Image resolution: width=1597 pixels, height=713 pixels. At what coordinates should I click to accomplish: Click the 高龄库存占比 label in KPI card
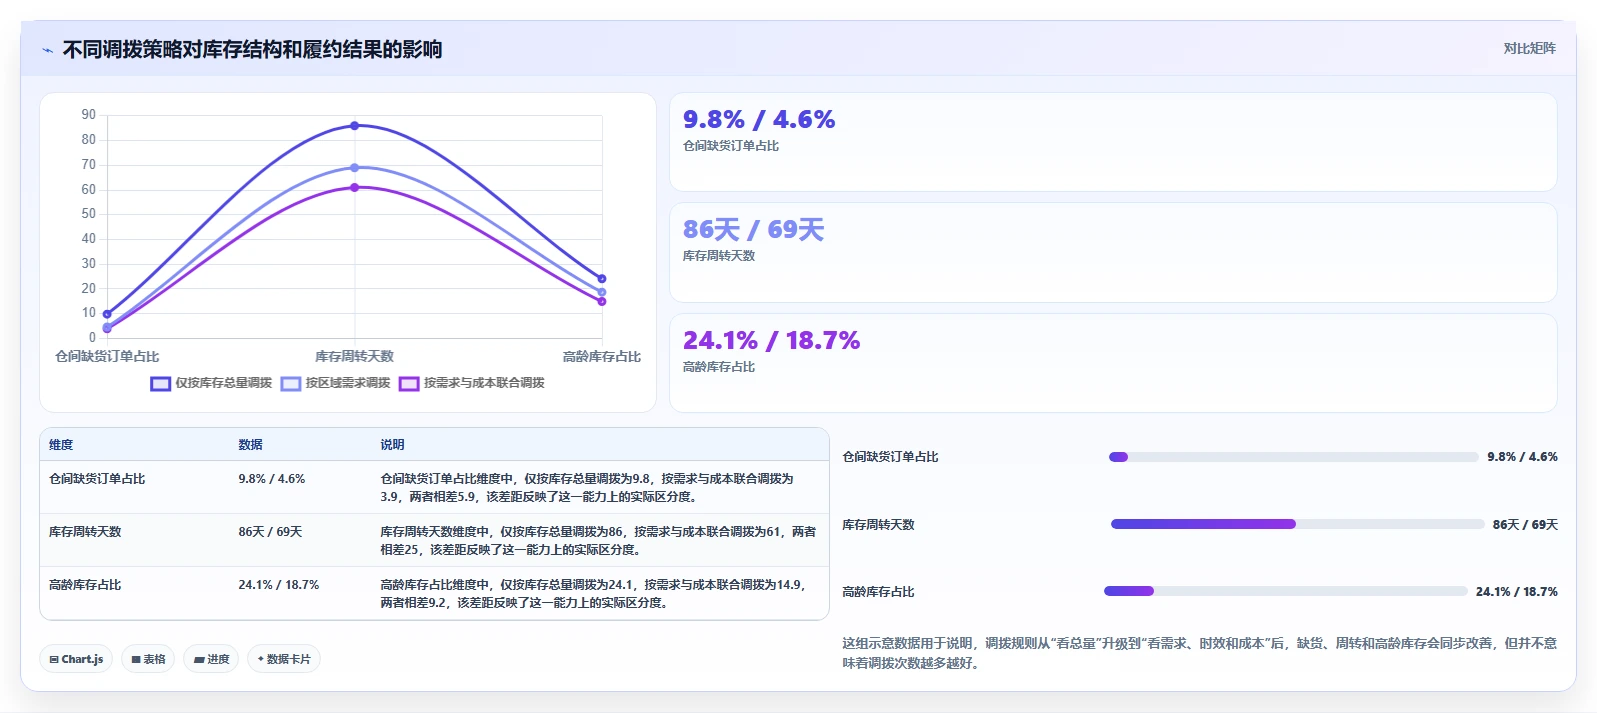point(719,367)
